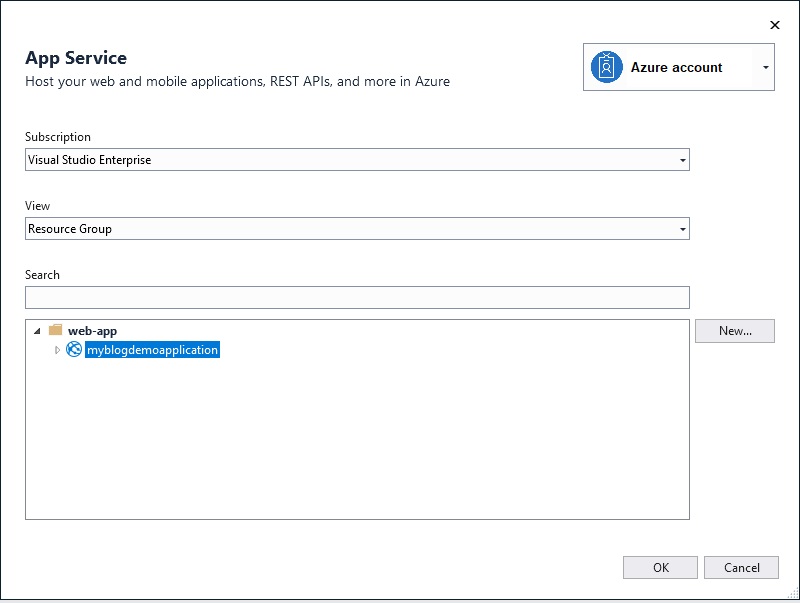Click the Cancel button
Viewport: 800px width, 603px height.
tap(741, 567)
